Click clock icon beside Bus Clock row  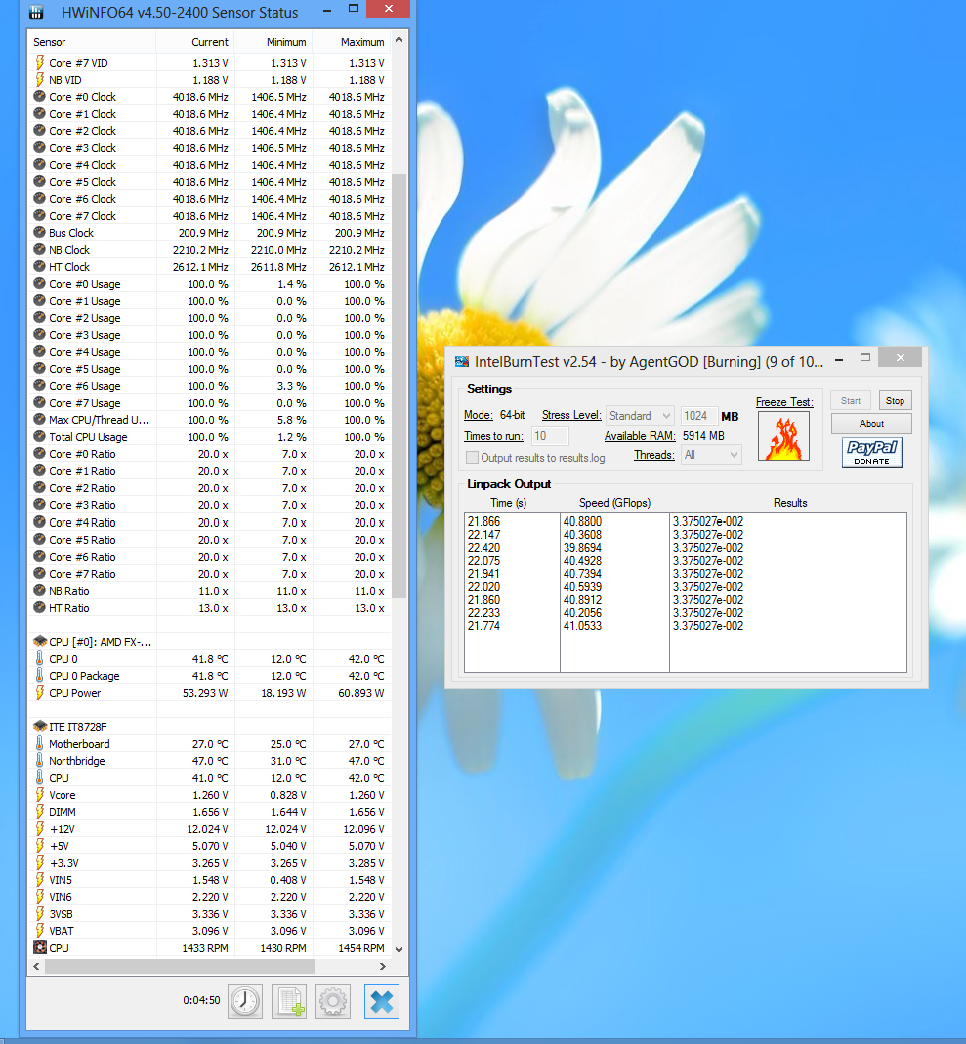coord(40,232)
